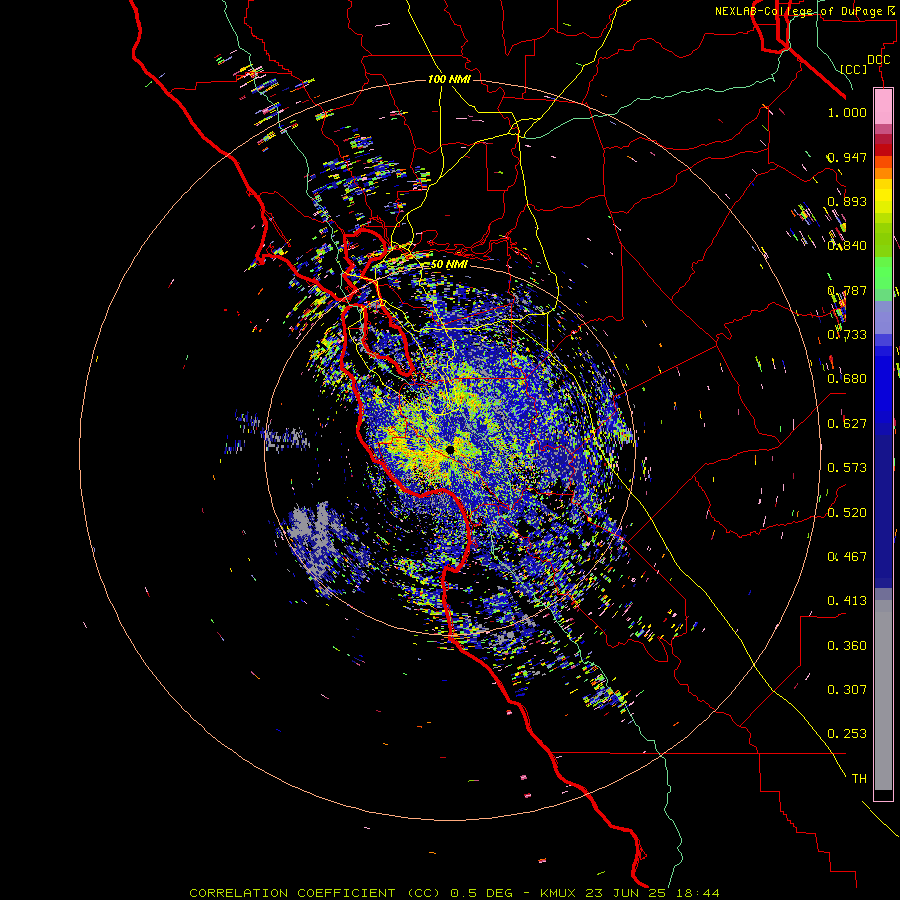Viewport: 900px width, 900px height.
Task: Click the NEXLAB-College of DuPage header text
Action: (x=799, y=11)
